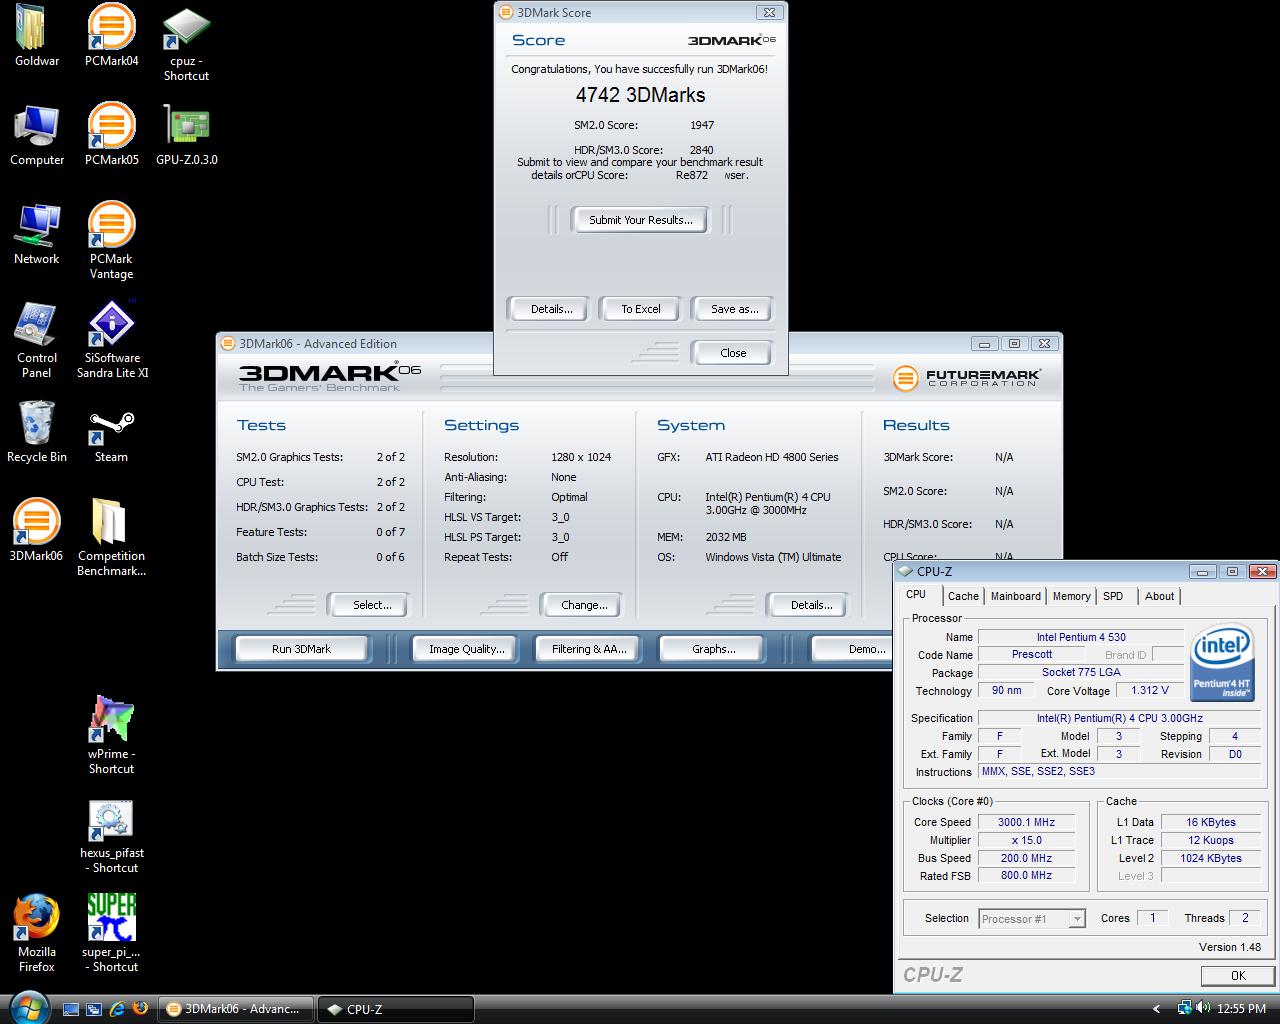The width and height of the screenshot is (1280, 1024).
Task: Click the 4742 3DMarks score text
Action: (x=640, y=95)
